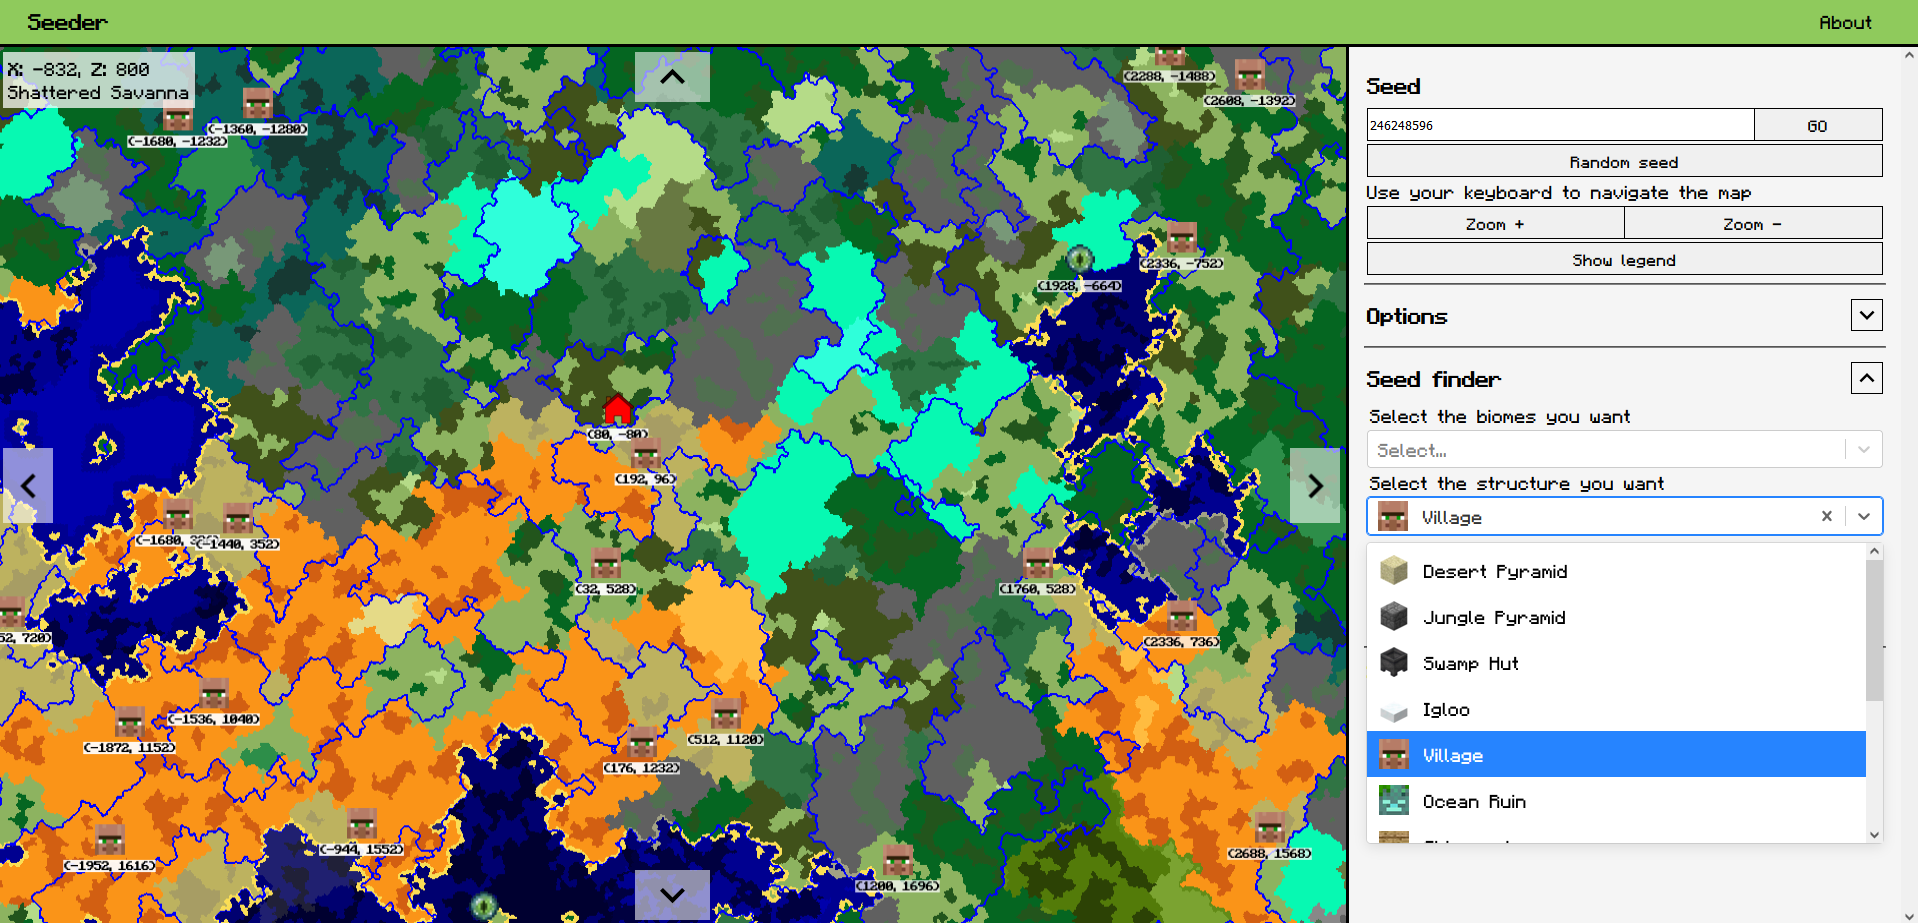Image resolution: width=1918 pixels, height=923 pixels.
Task: Toggle the structure dropdown arrow
Action: pos(1864,516)
